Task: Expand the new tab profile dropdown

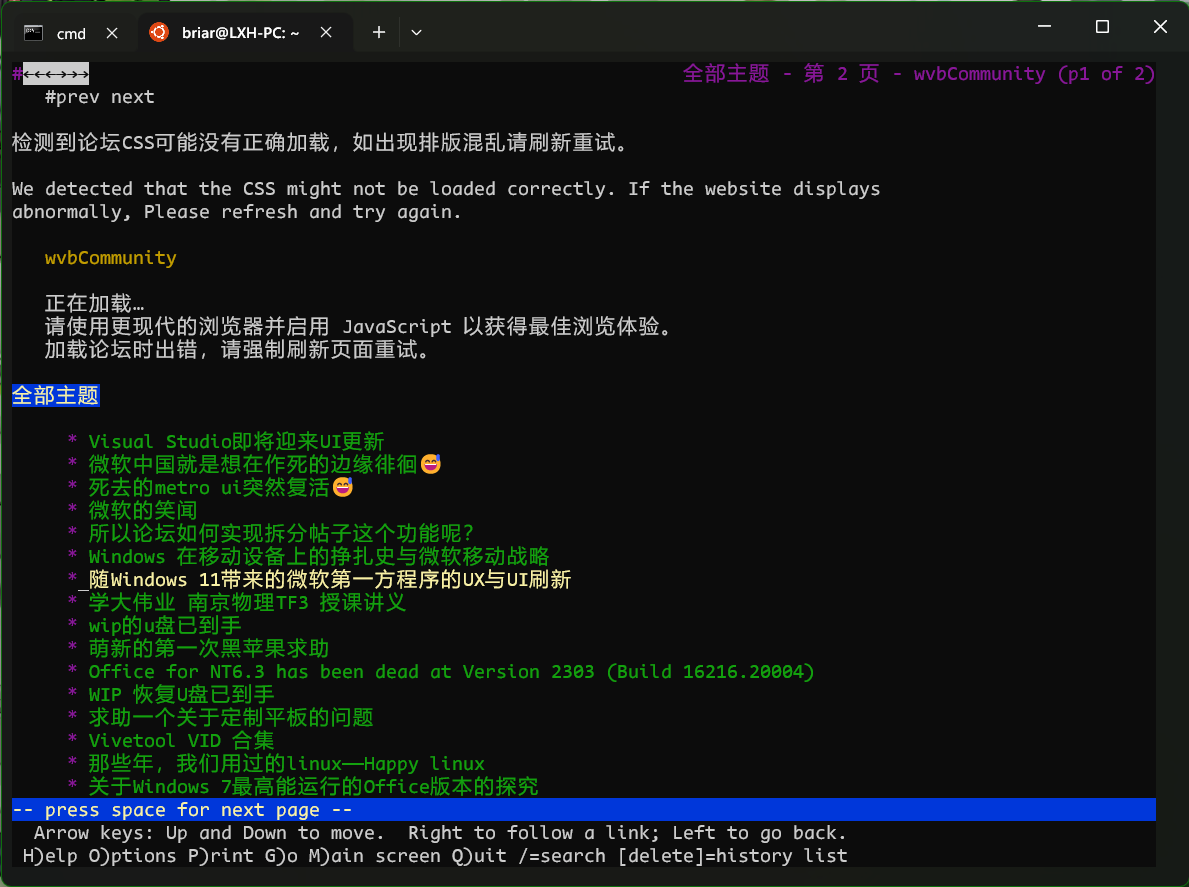Action: 416,33
